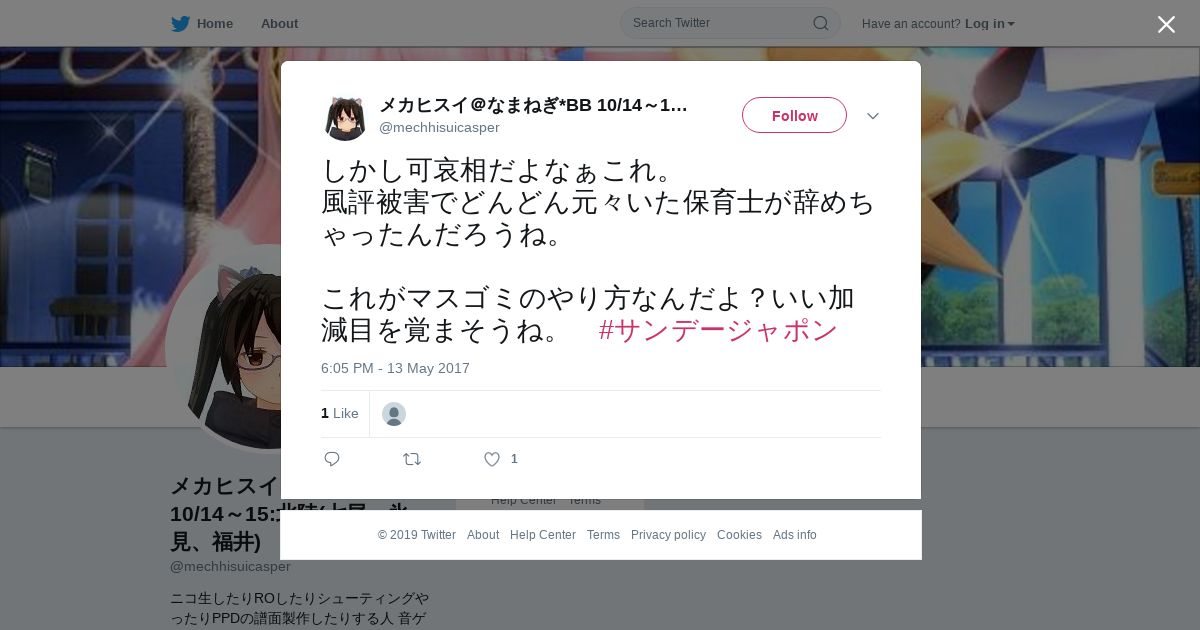Image resolution: width=1200 pixels, height=630 pixels.
Task: Open Privacy policy footer link
Action: (668, 535)
